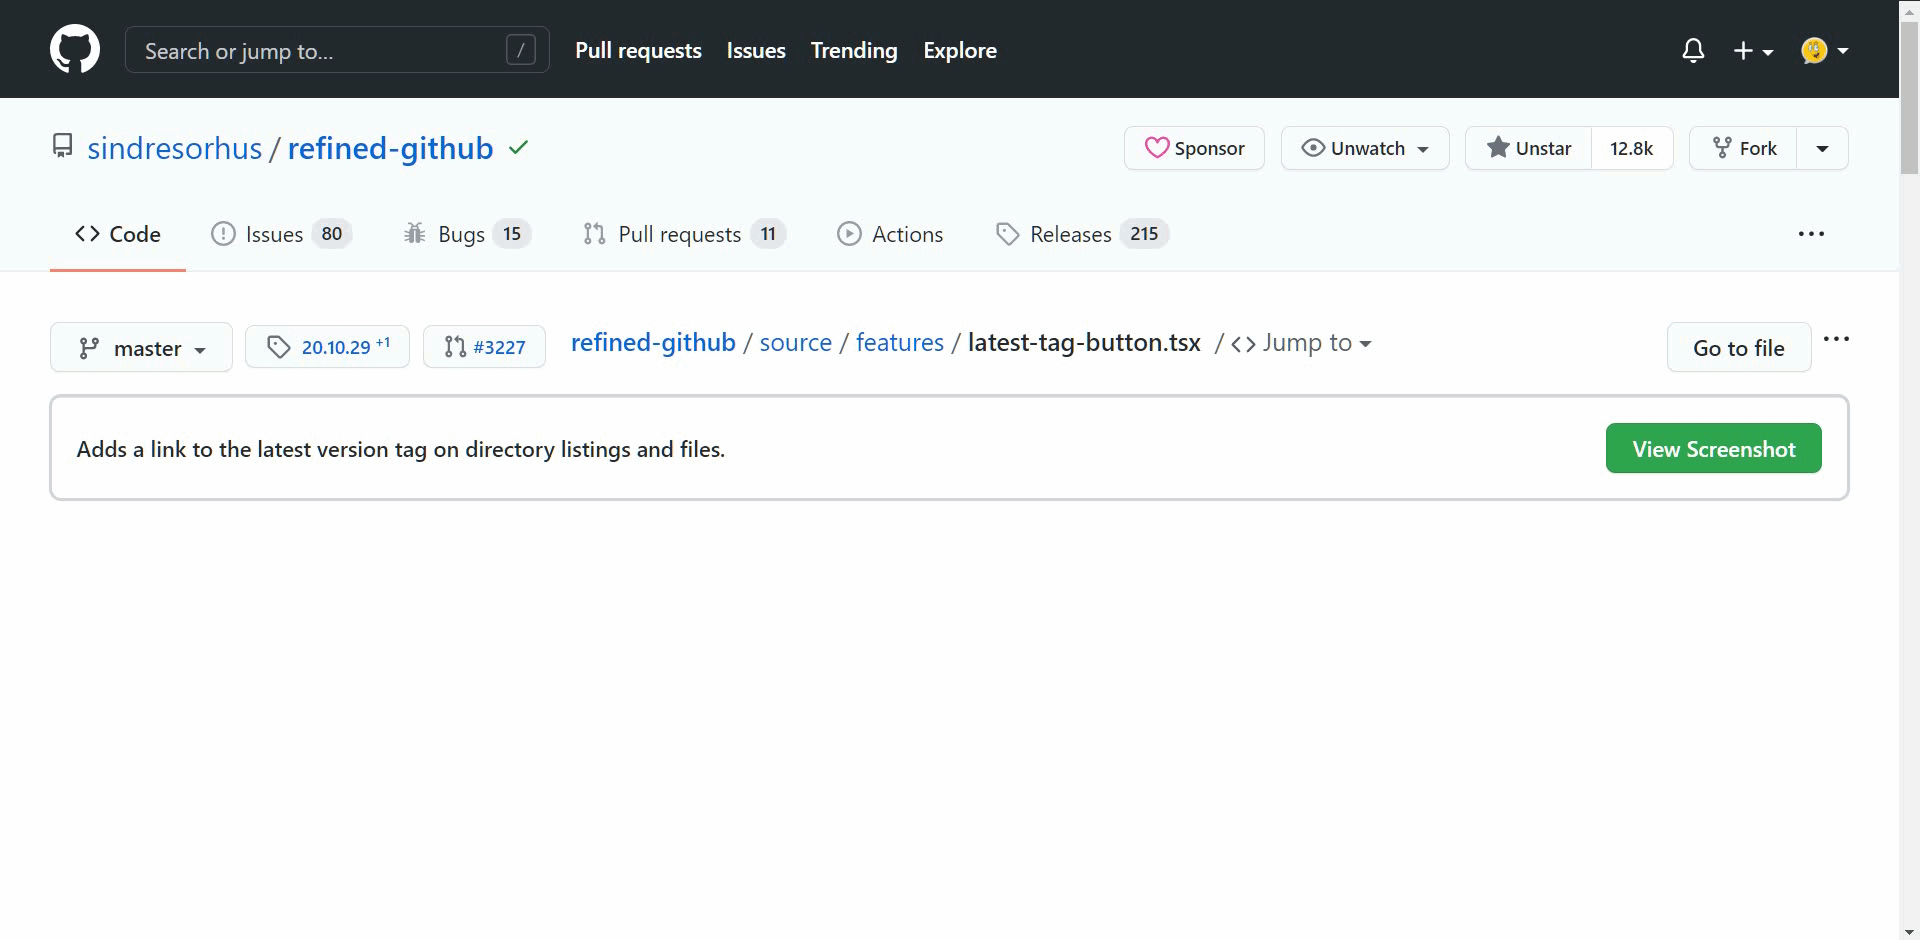
Task: Click the Sponsor heart button
Action: pos(1194,148)
